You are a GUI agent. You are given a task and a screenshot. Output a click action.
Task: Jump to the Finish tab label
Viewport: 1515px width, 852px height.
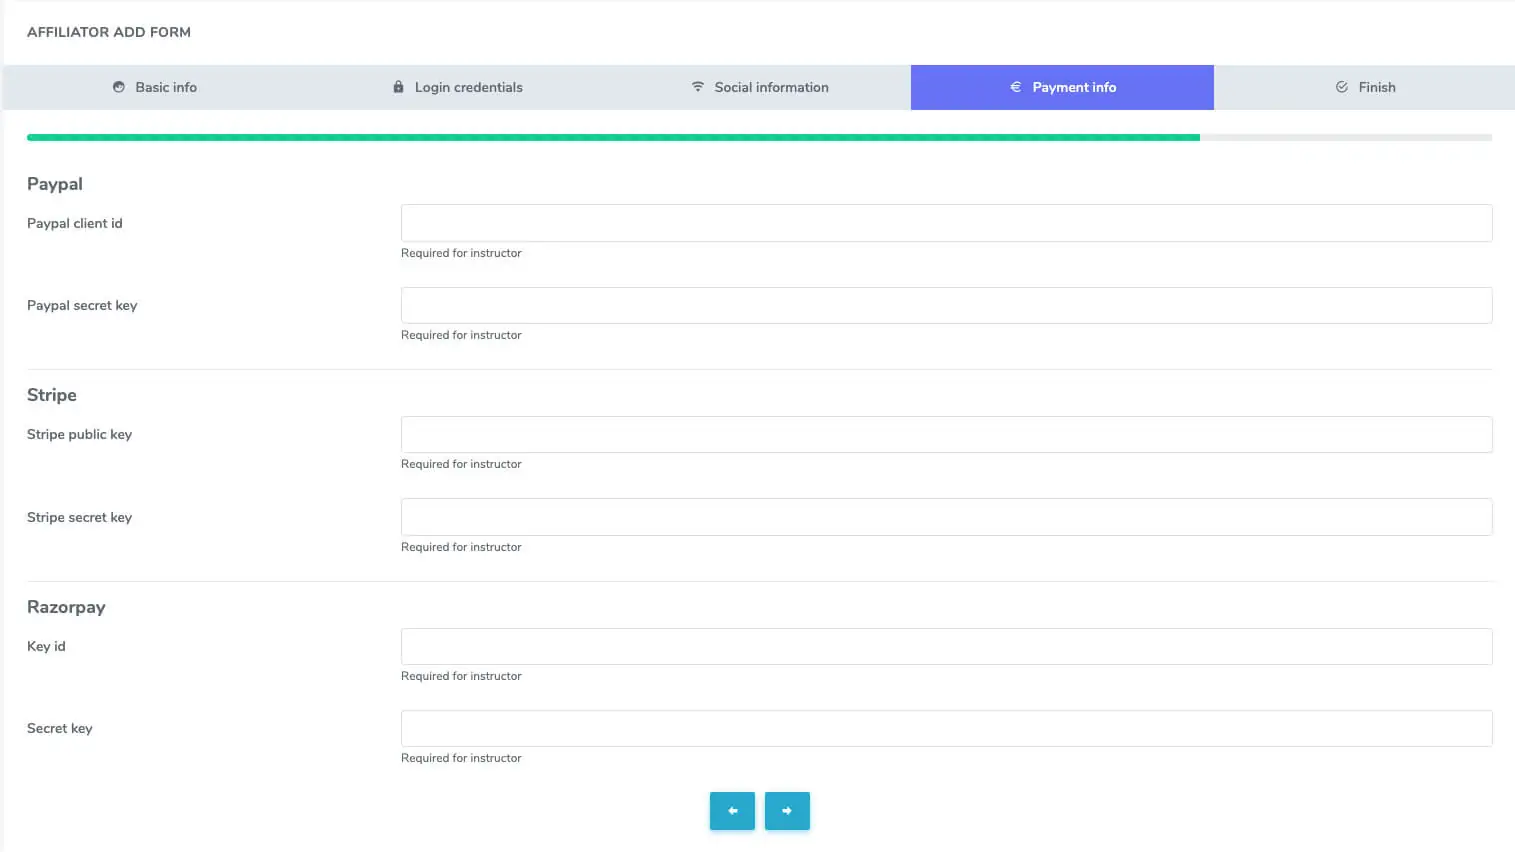(x=1376, y=87)
